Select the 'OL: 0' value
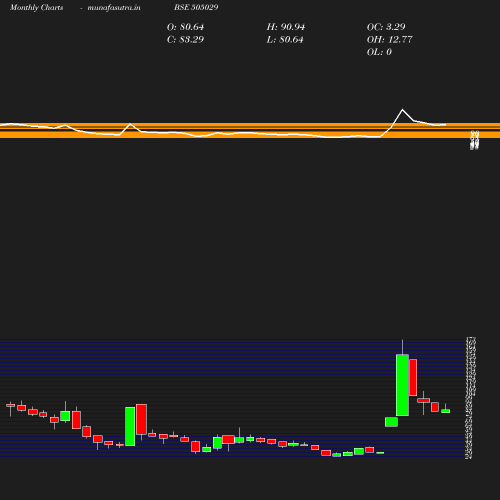500x500 pixels. coord(379,52)
